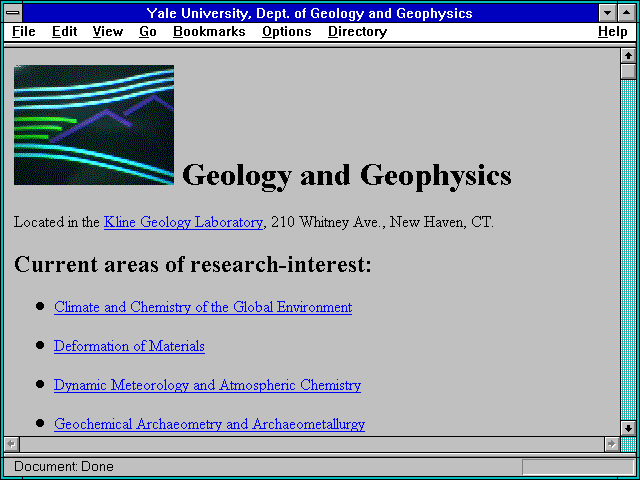
Task: Click the Current areas of research-interest heading
Action: pyautogui.click(x=193, y=264)
